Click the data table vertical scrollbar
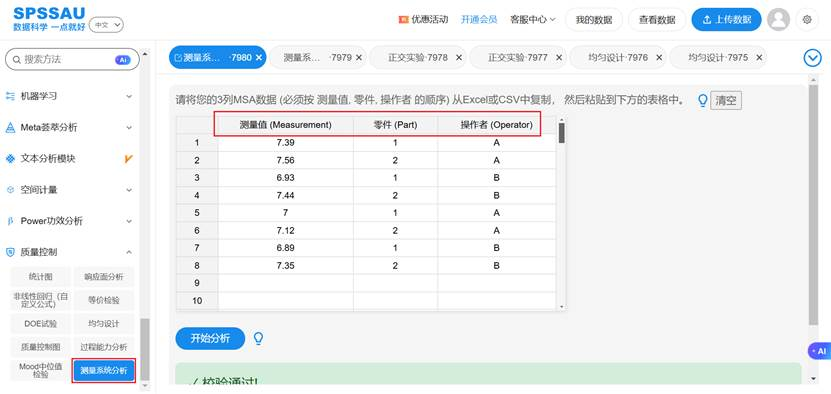 [562, 214]
